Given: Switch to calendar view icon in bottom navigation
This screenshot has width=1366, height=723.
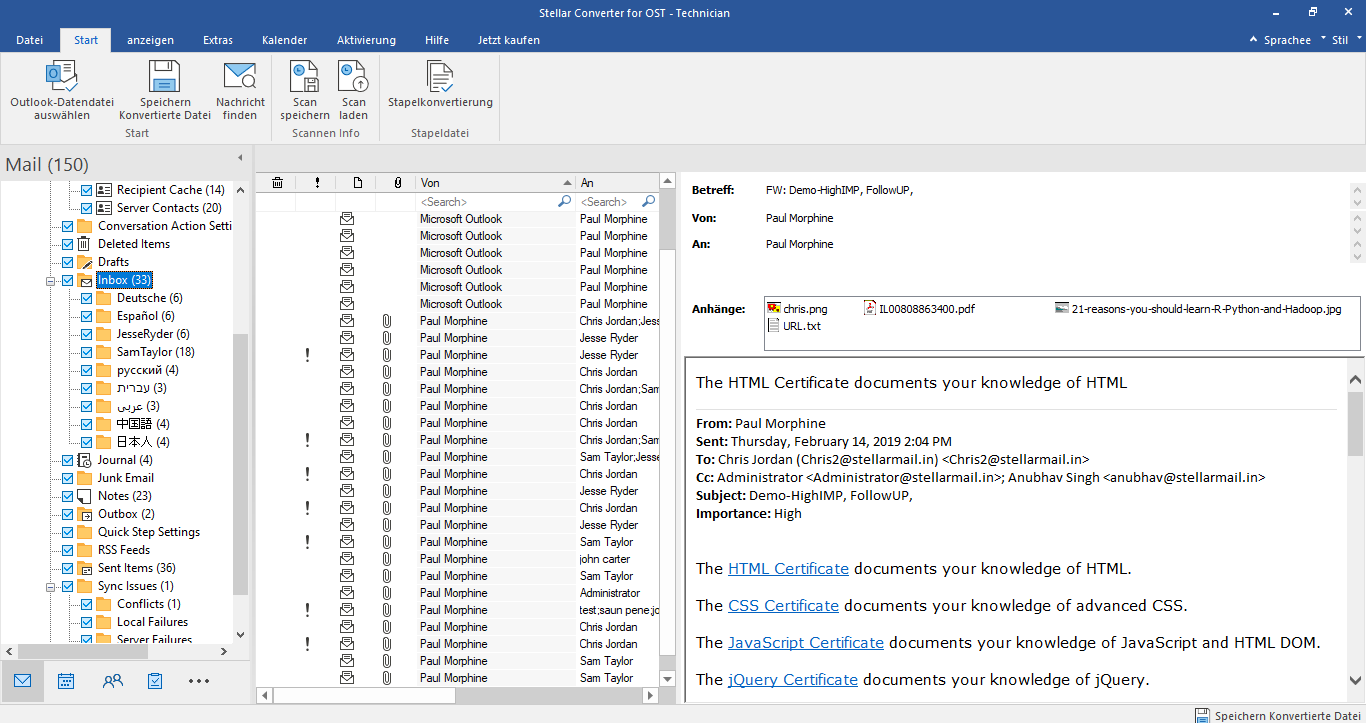Looking at the screenshot, I should [x=66, y=681].
